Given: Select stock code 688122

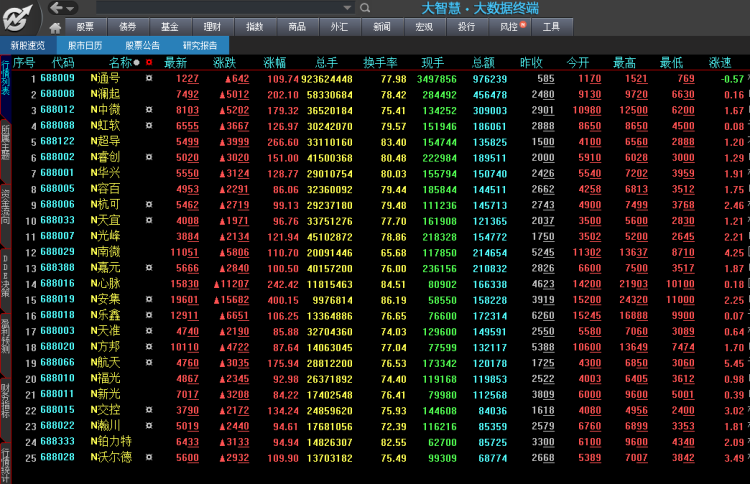Looking at the screenshot, I should click(57, 142).
